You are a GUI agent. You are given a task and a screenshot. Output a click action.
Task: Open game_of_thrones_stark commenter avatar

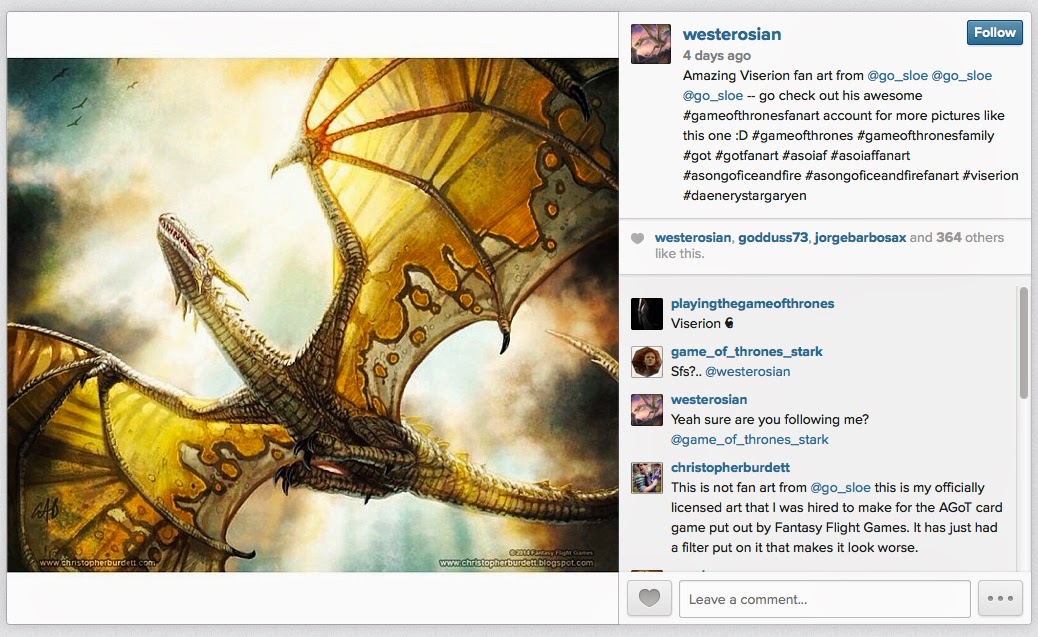coord(647,362)
